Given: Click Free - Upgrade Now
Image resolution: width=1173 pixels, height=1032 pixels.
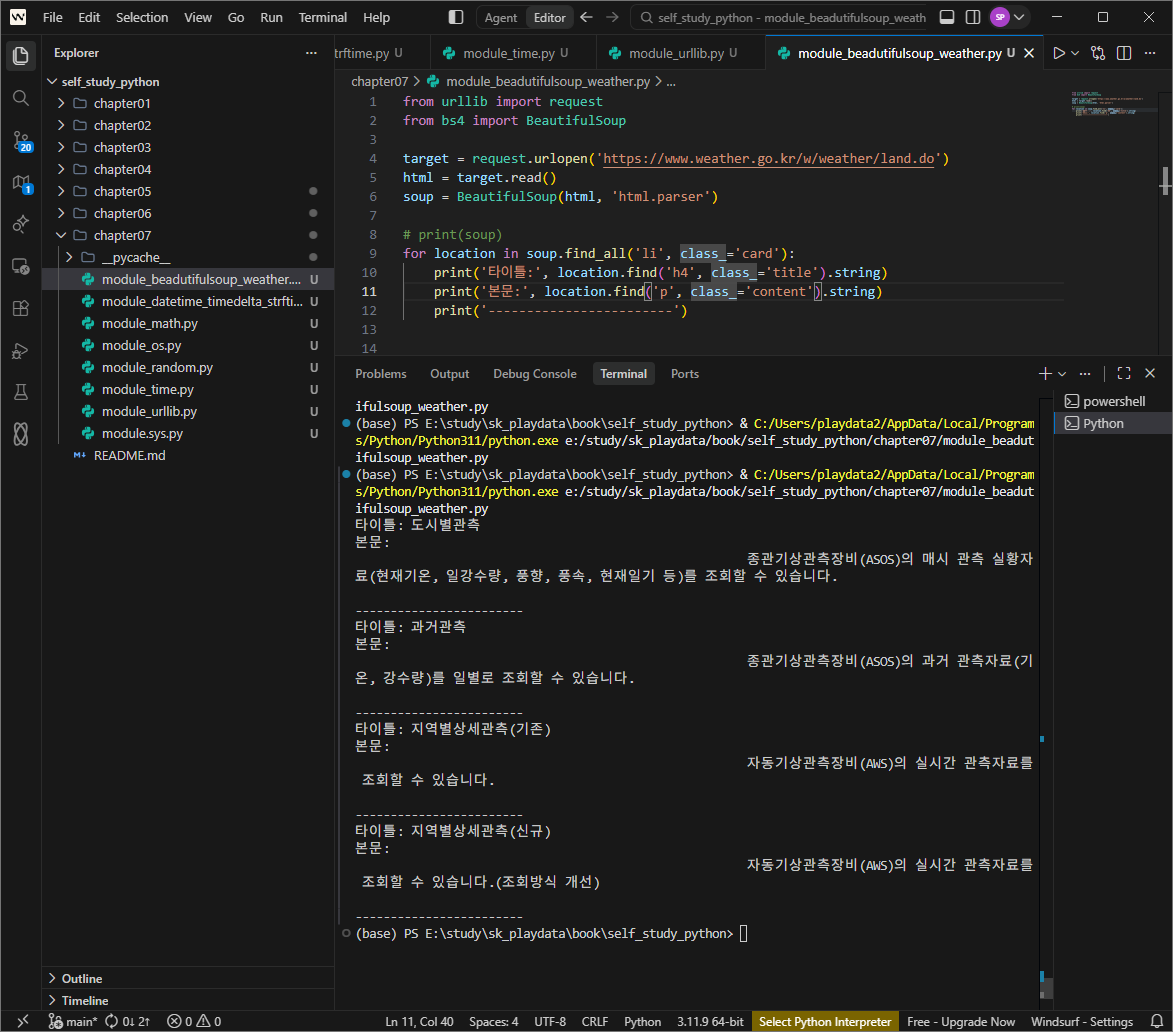Looking at the screenshot, I should point(961,1022).
